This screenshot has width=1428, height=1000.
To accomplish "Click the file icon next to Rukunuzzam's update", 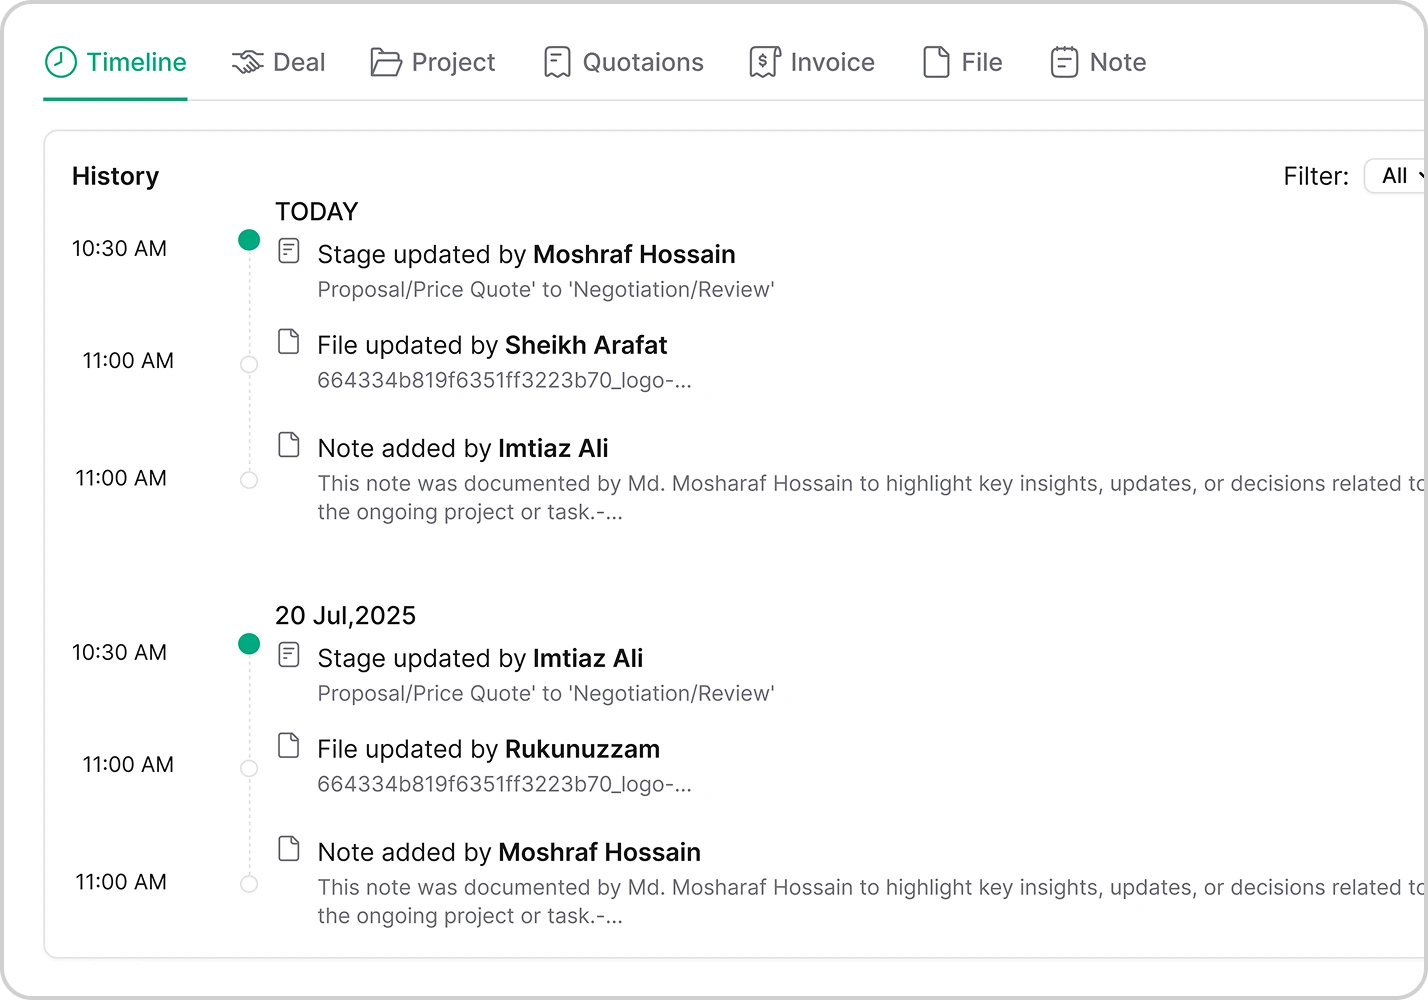I will [x=289, y=745].
